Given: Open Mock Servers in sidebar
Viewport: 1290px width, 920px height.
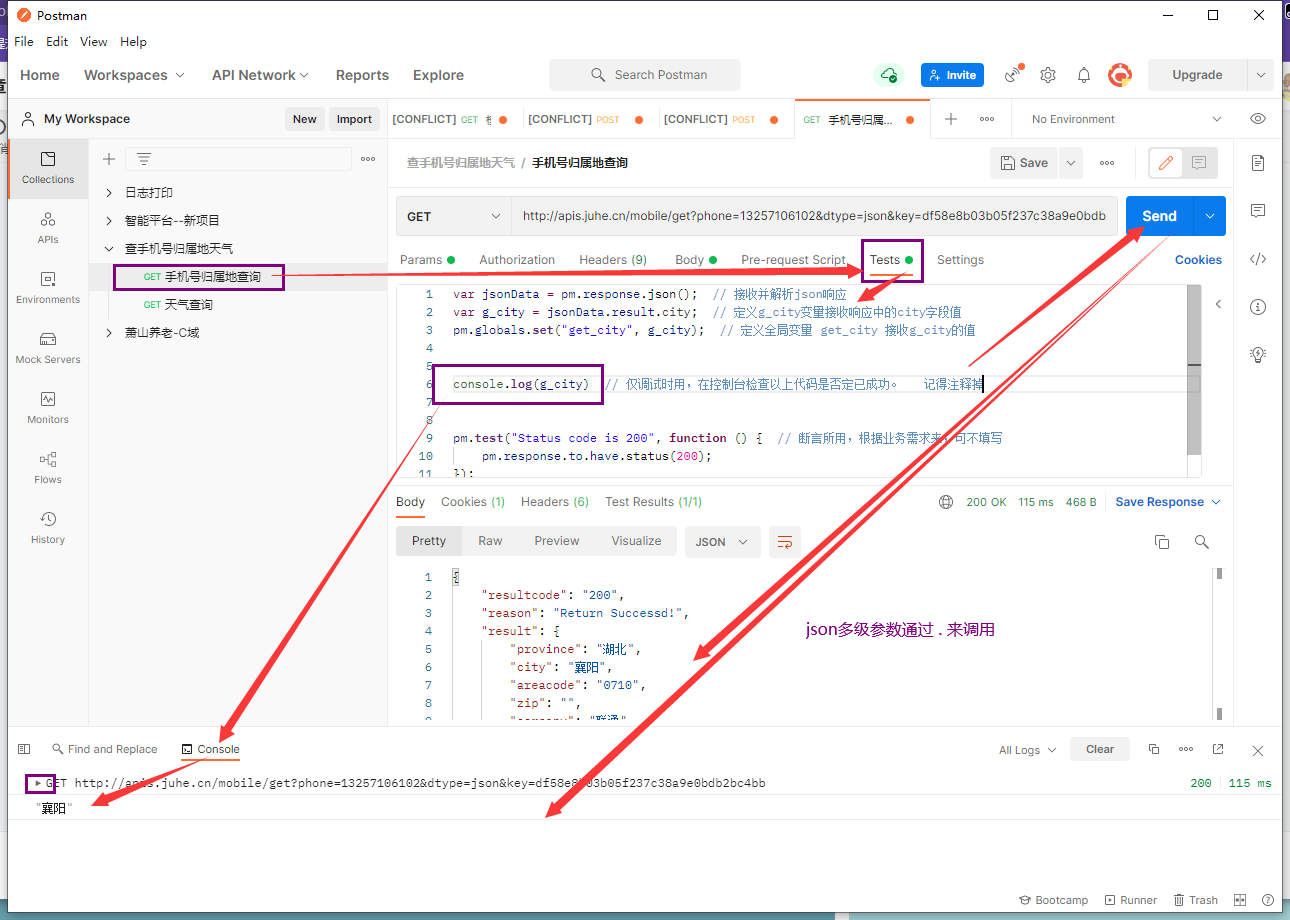Looking at the screenshot, I should [x=48, y=347].
